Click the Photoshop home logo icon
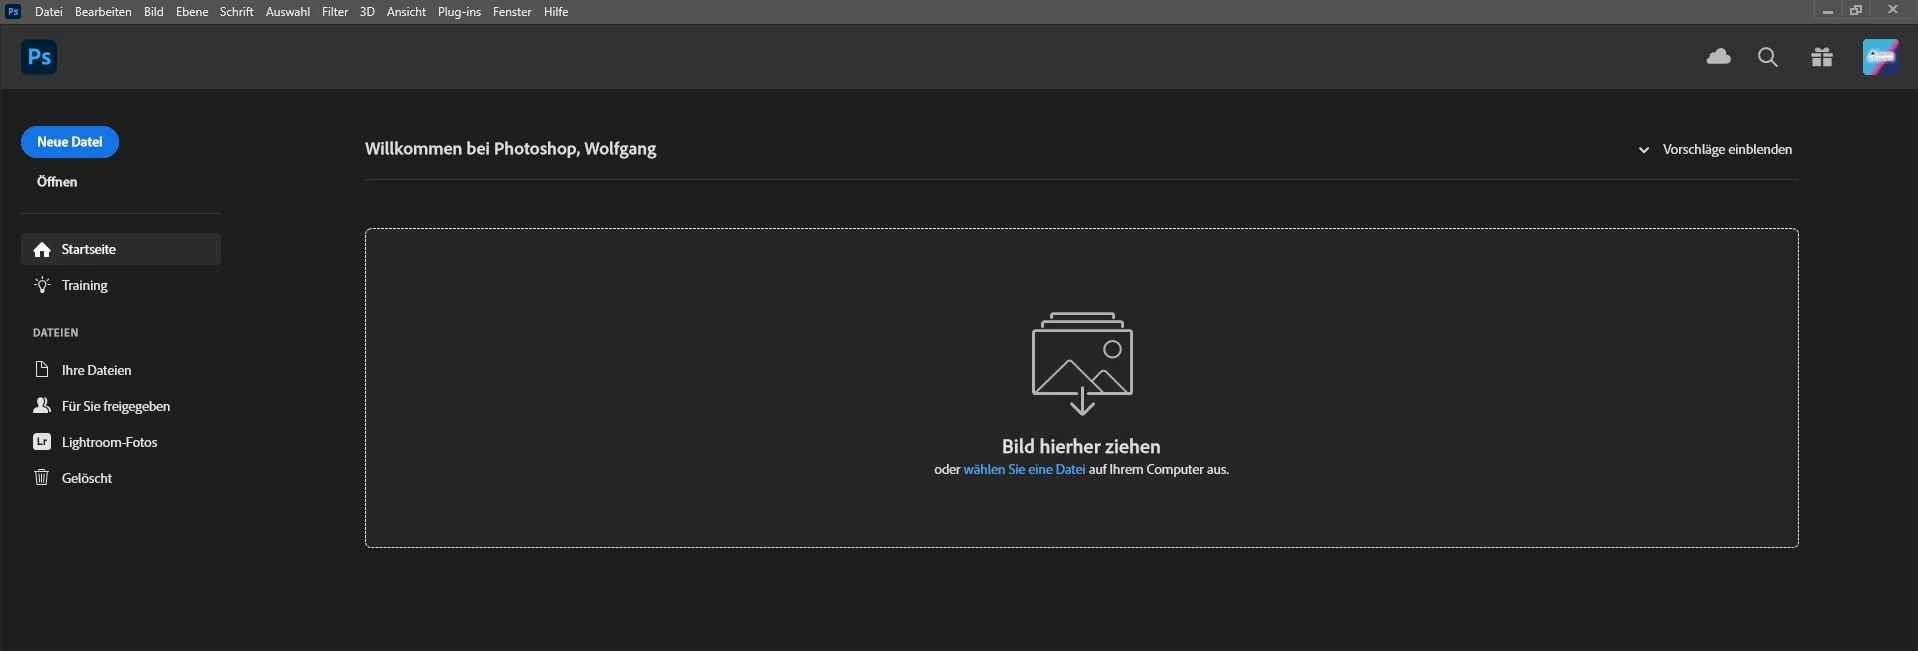 (x=39, y=57)
